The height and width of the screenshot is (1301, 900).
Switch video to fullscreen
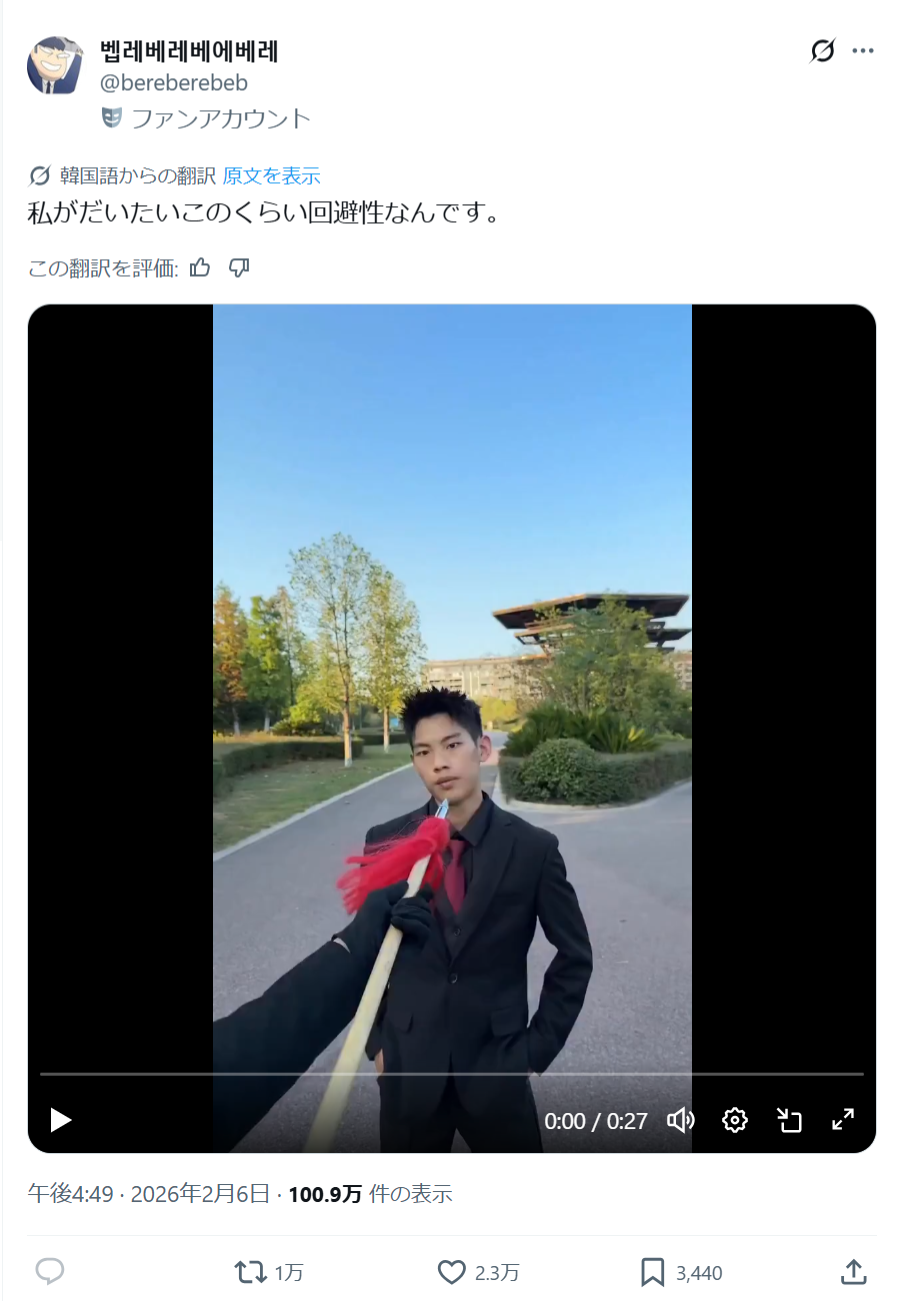pyautogui.click(x=843, y=1120)
